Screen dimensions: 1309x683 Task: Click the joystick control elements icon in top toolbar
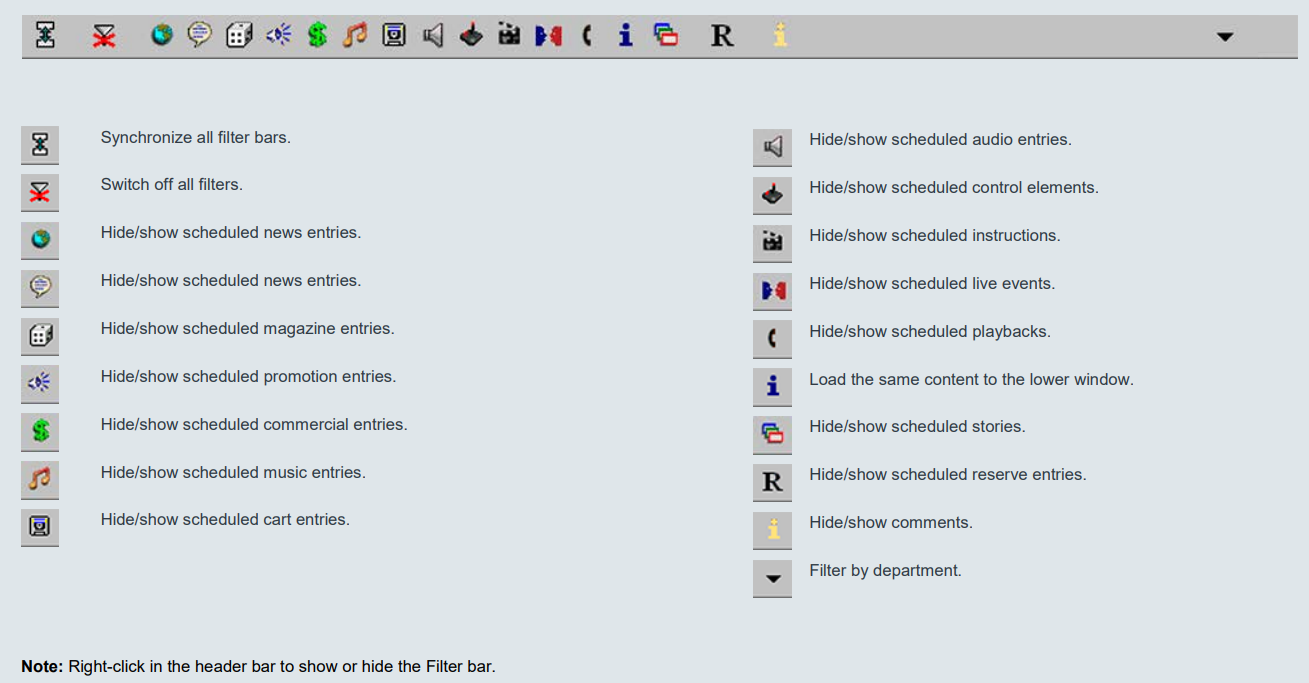coord(471,36)
